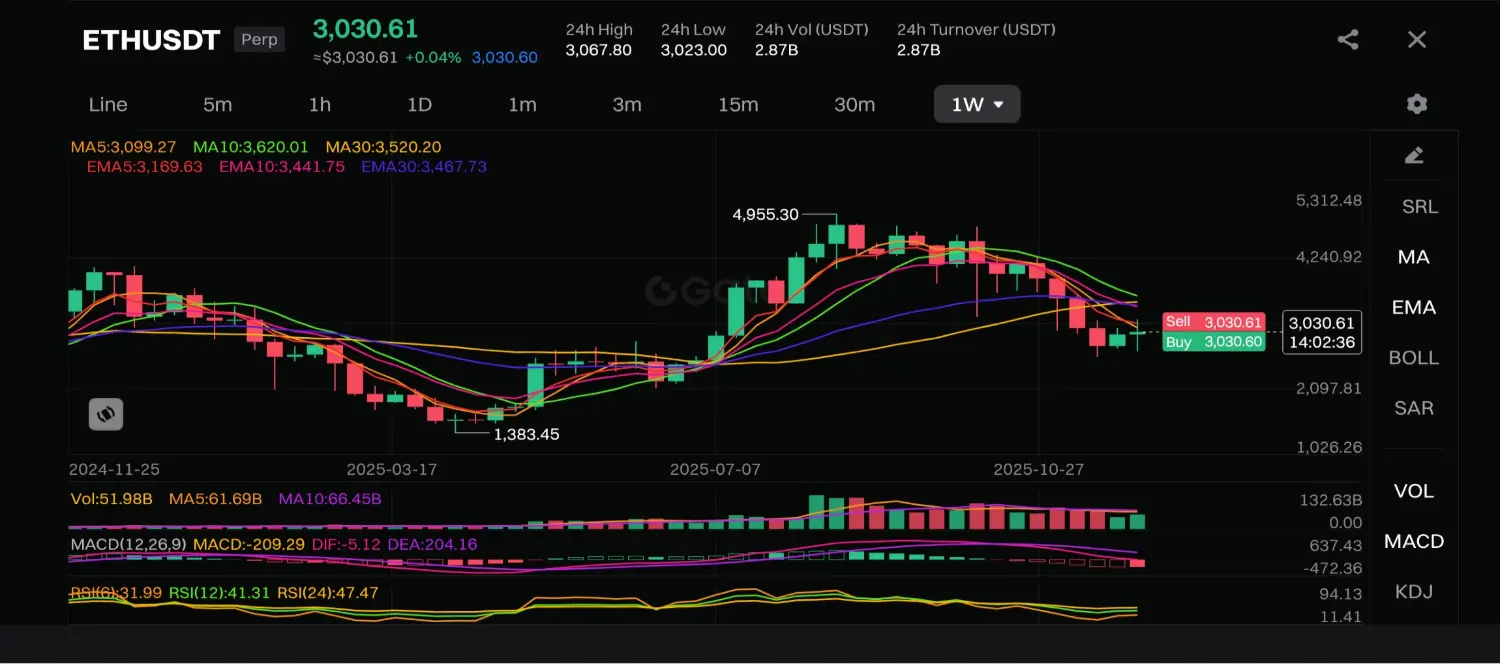The image size is (1500, 664).
Task: Click the +0.04% change value
Action: click(x=433, y=58)
